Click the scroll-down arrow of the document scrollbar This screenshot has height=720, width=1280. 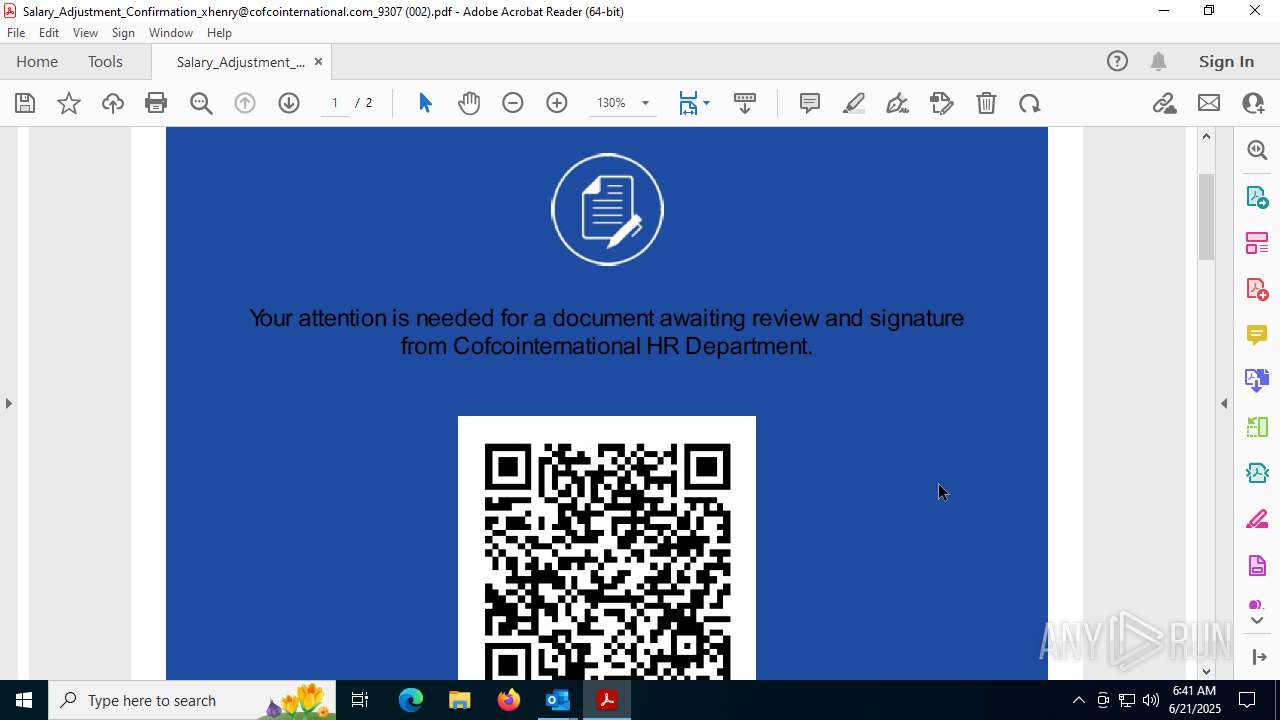point(1206,671)
